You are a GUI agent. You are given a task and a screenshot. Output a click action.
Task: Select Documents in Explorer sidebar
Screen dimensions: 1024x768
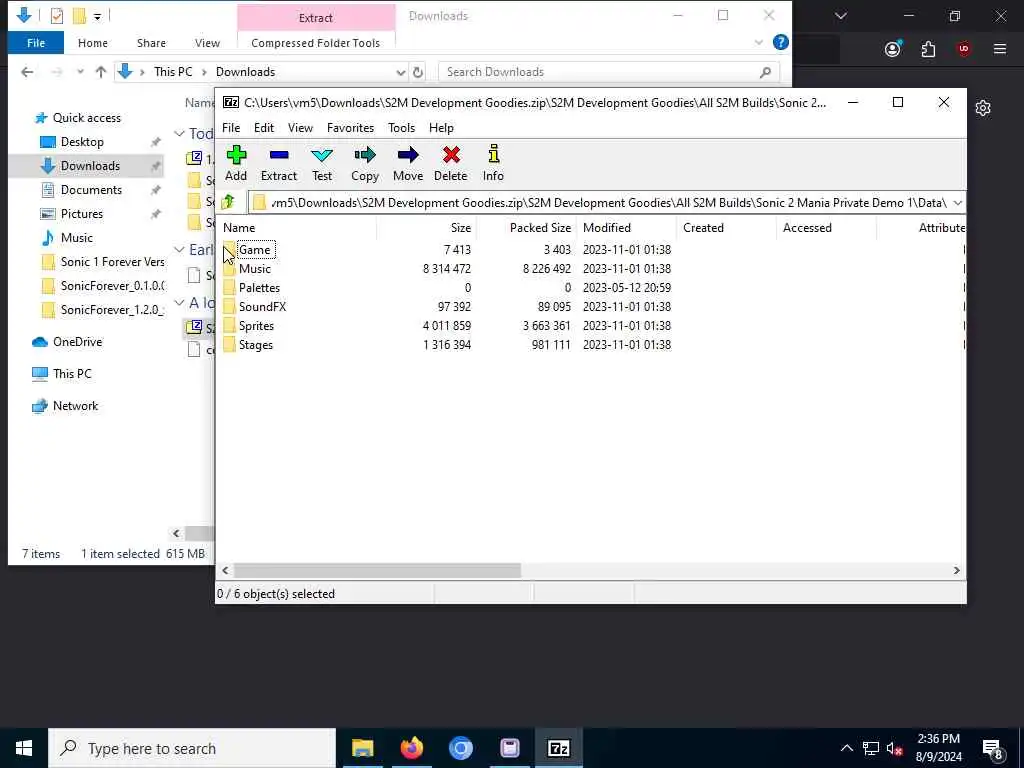91,190
